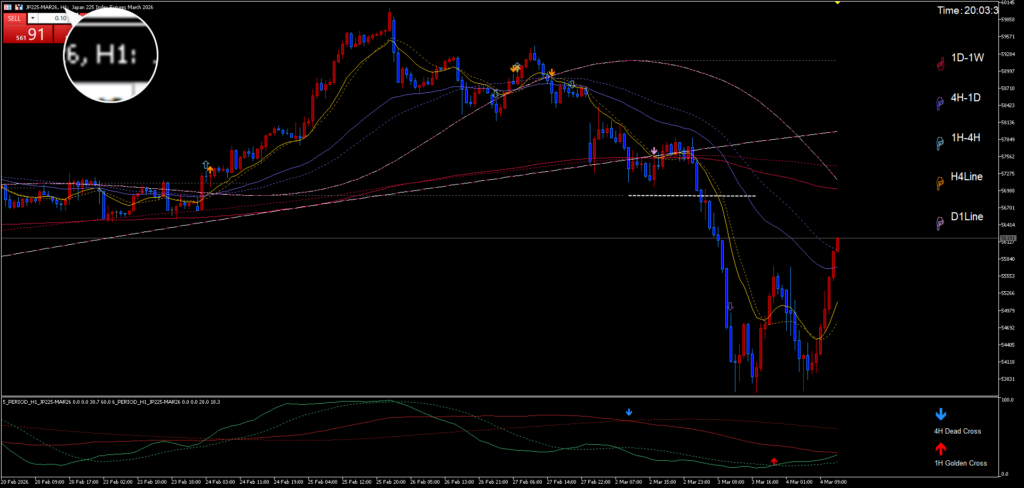
Task: Click the red 1D-1W hand icon
Action: click(940, 63)
